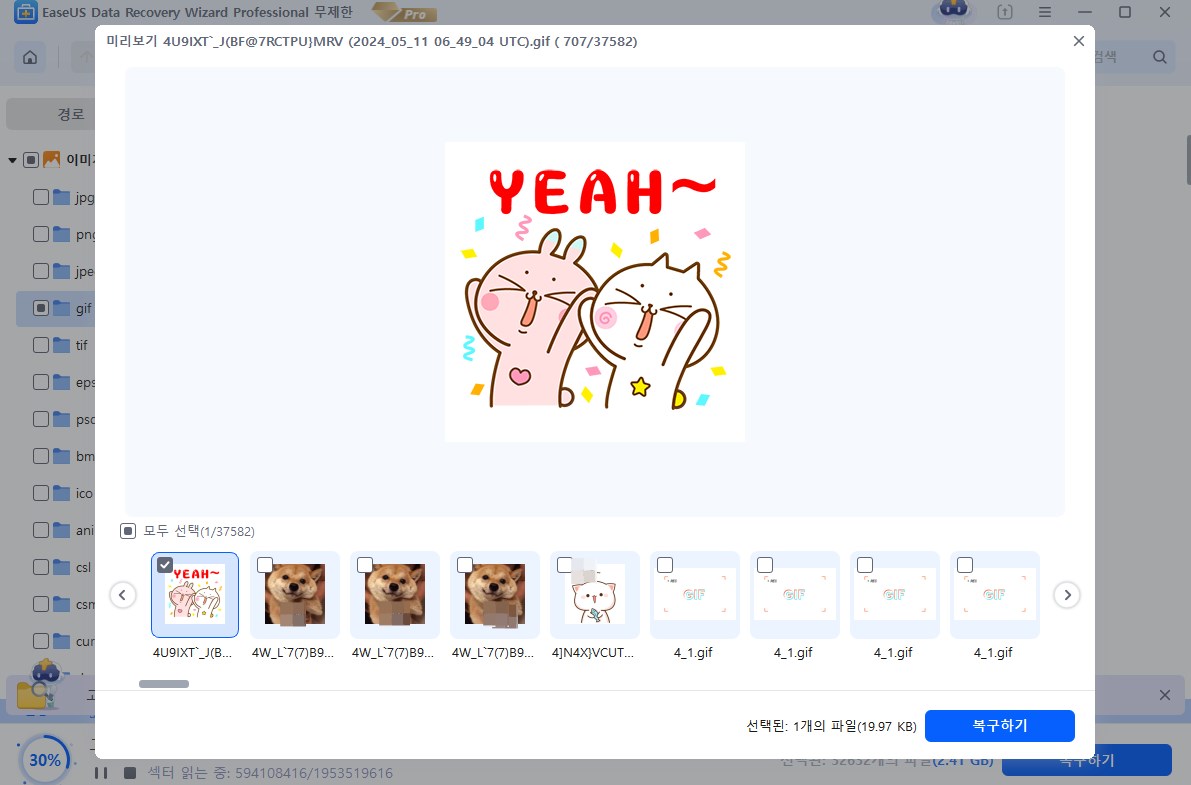Toggle the gif folder checkbox

41,309
